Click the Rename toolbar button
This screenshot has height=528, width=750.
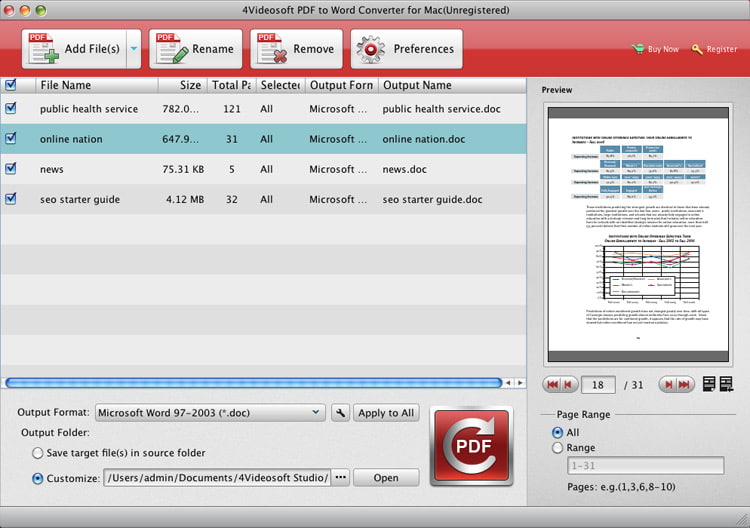(195, 49)
